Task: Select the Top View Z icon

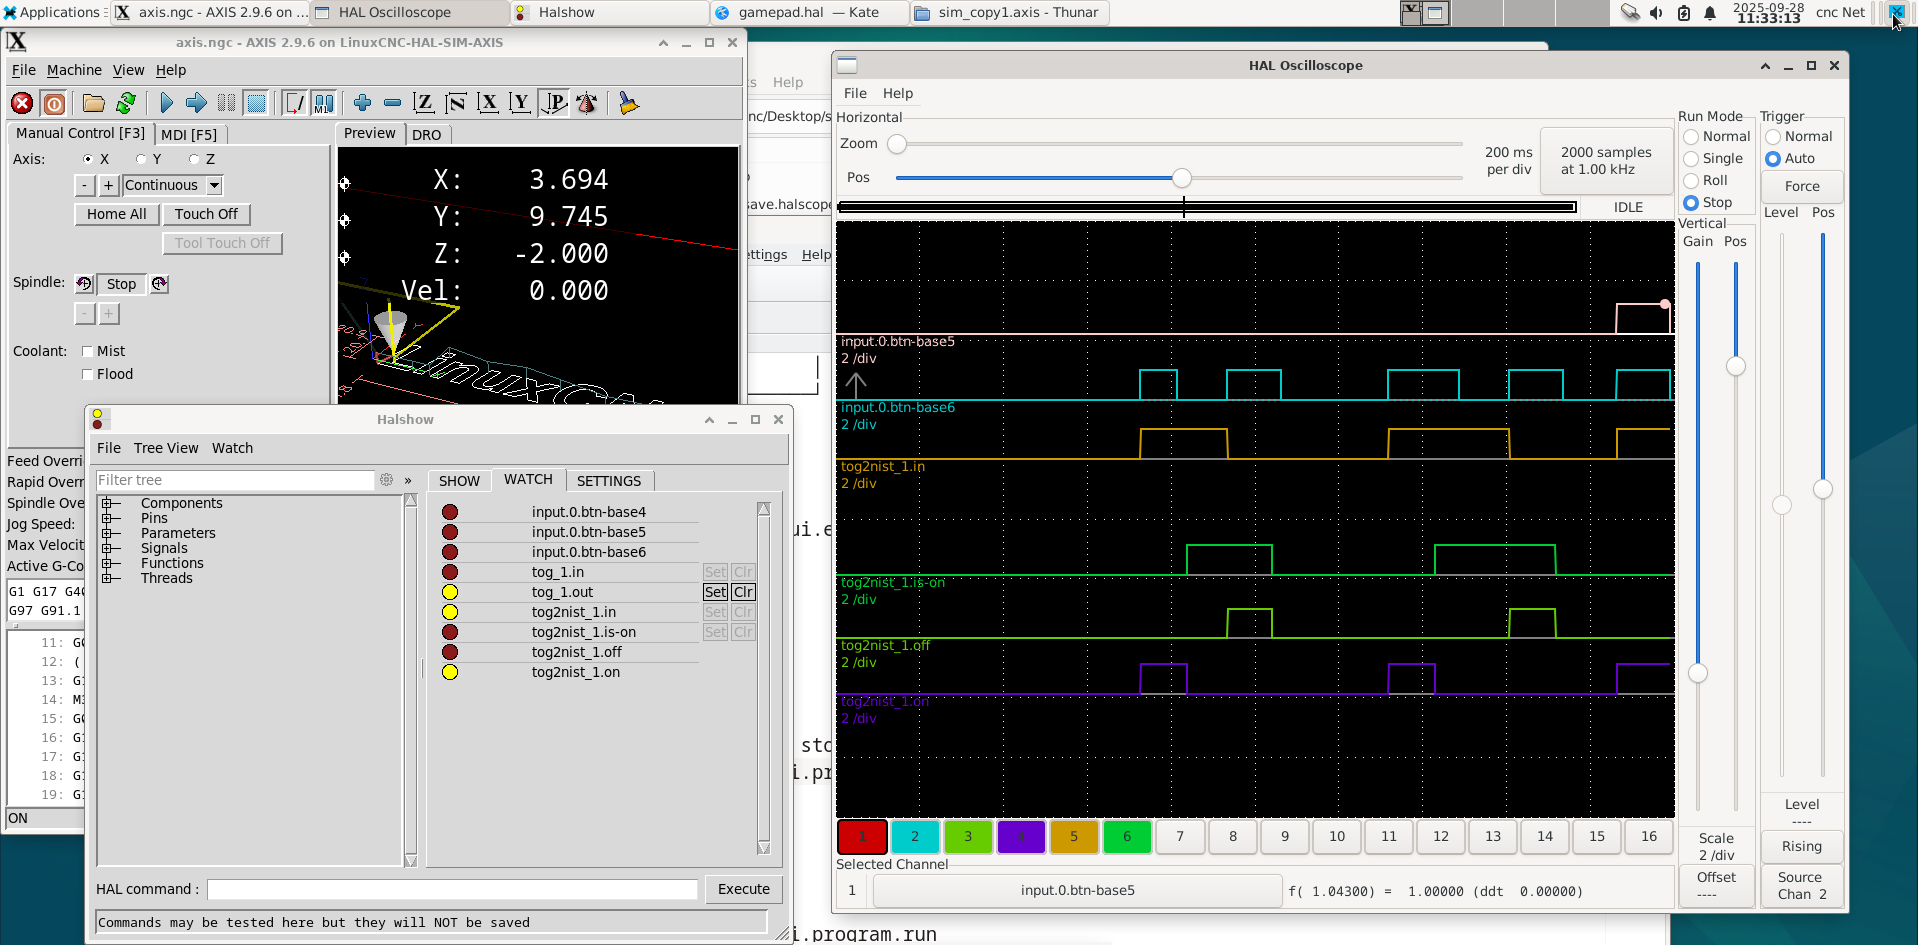Action: point(424,103)
